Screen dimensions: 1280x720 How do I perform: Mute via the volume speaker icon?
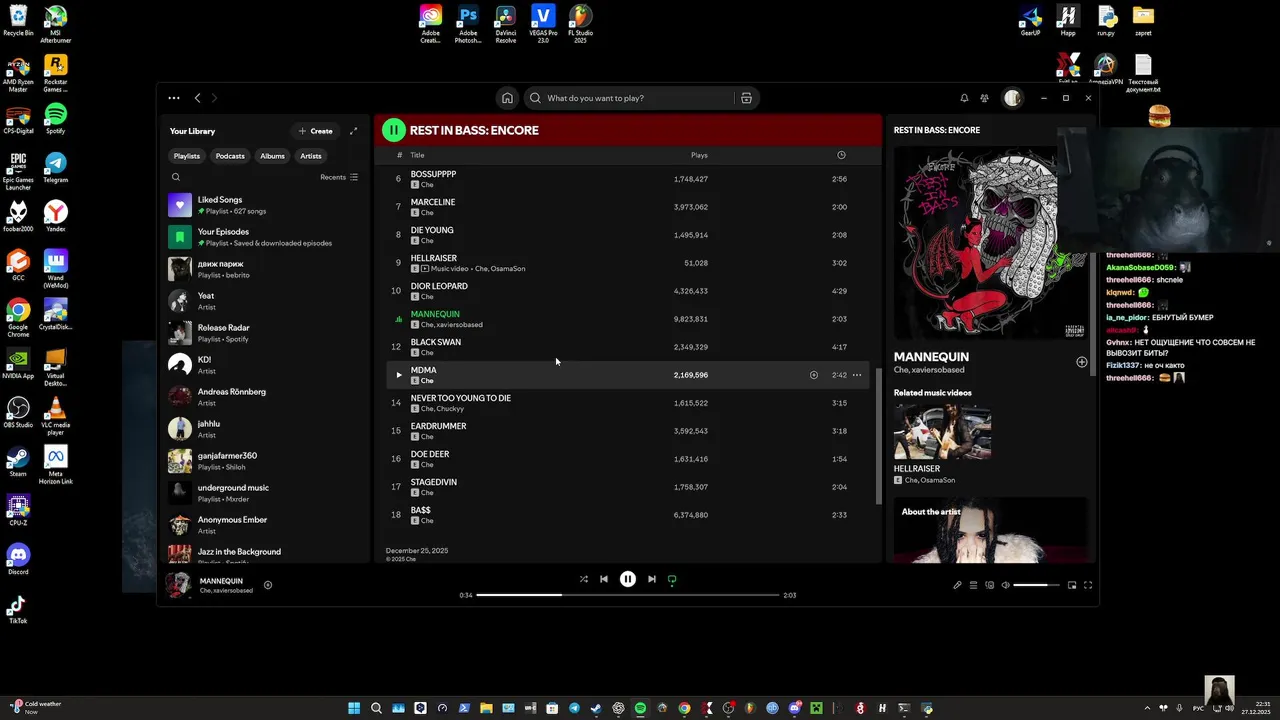coord(1005,585)
